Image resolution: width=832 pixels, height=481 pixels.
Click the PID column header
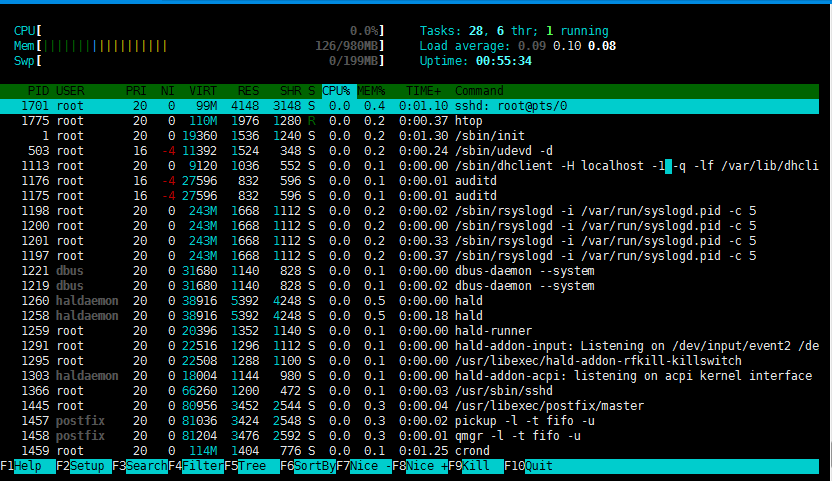(x=38, y=91)
